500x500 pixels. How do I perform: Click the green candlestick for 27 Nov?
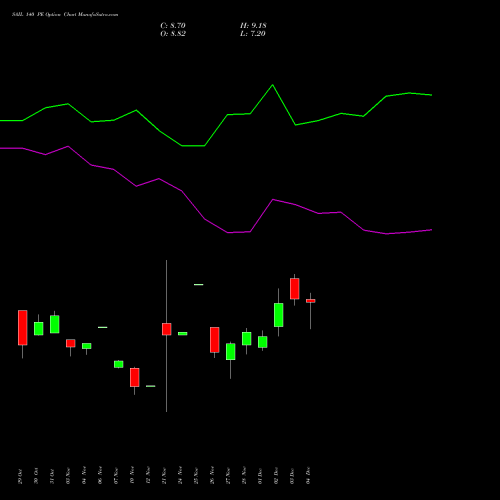pos(231,351)
